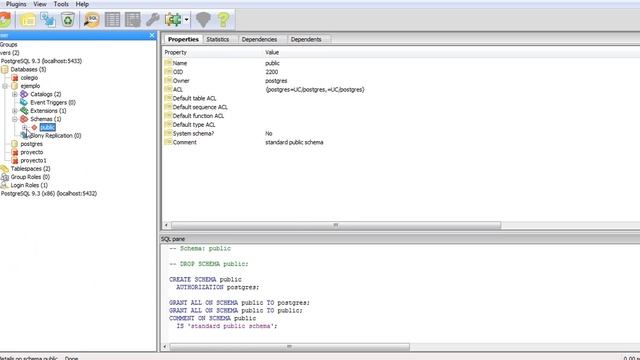The height and width of the screenshot is (360, 640).
Task: Click the Refresh toolbar icon
Action: point(5,20)
